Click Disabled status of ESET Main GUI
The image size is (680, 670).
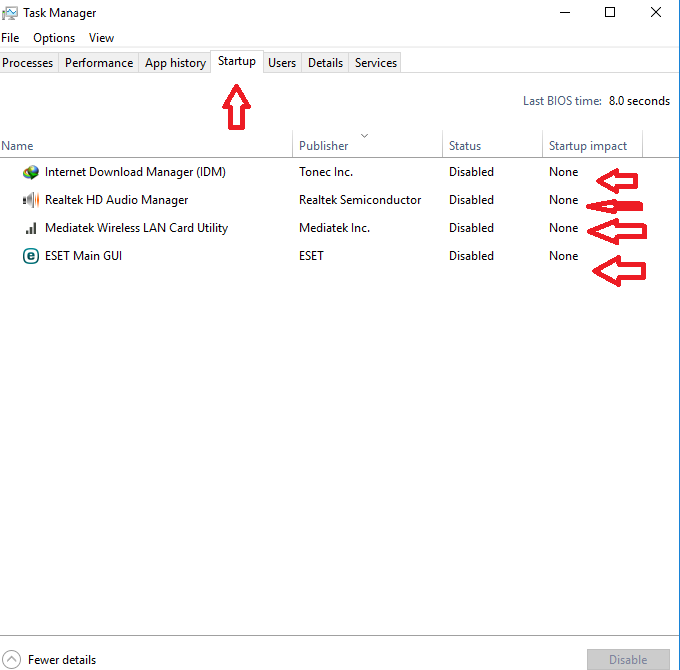click(471, 256)
